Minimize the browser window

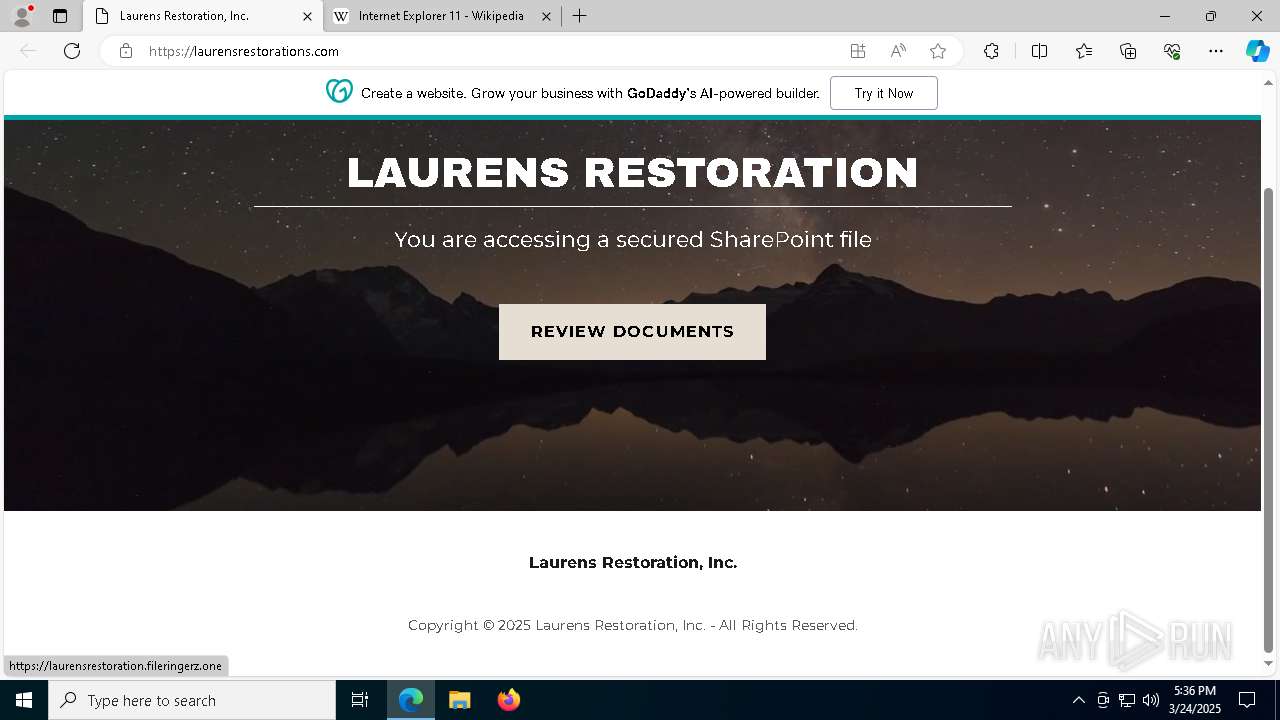tap(1164, 16)
